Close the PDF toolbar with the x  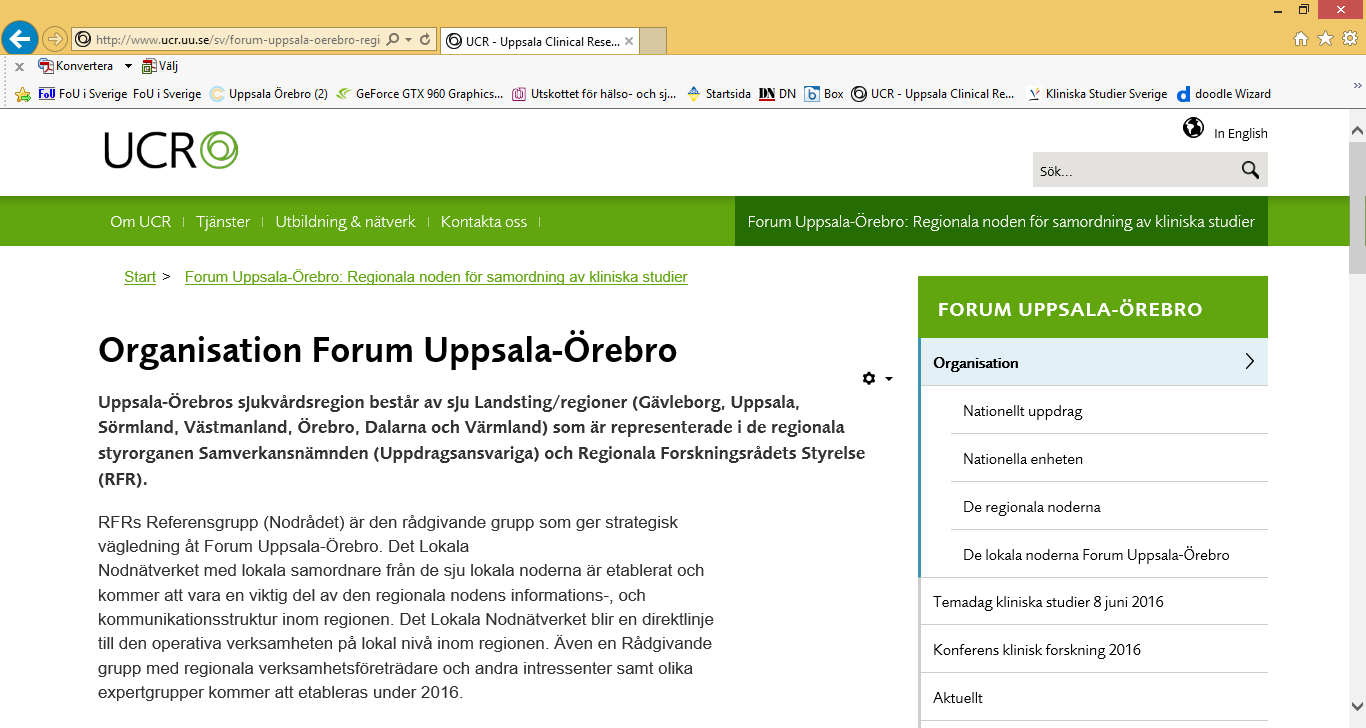point(19,67)
